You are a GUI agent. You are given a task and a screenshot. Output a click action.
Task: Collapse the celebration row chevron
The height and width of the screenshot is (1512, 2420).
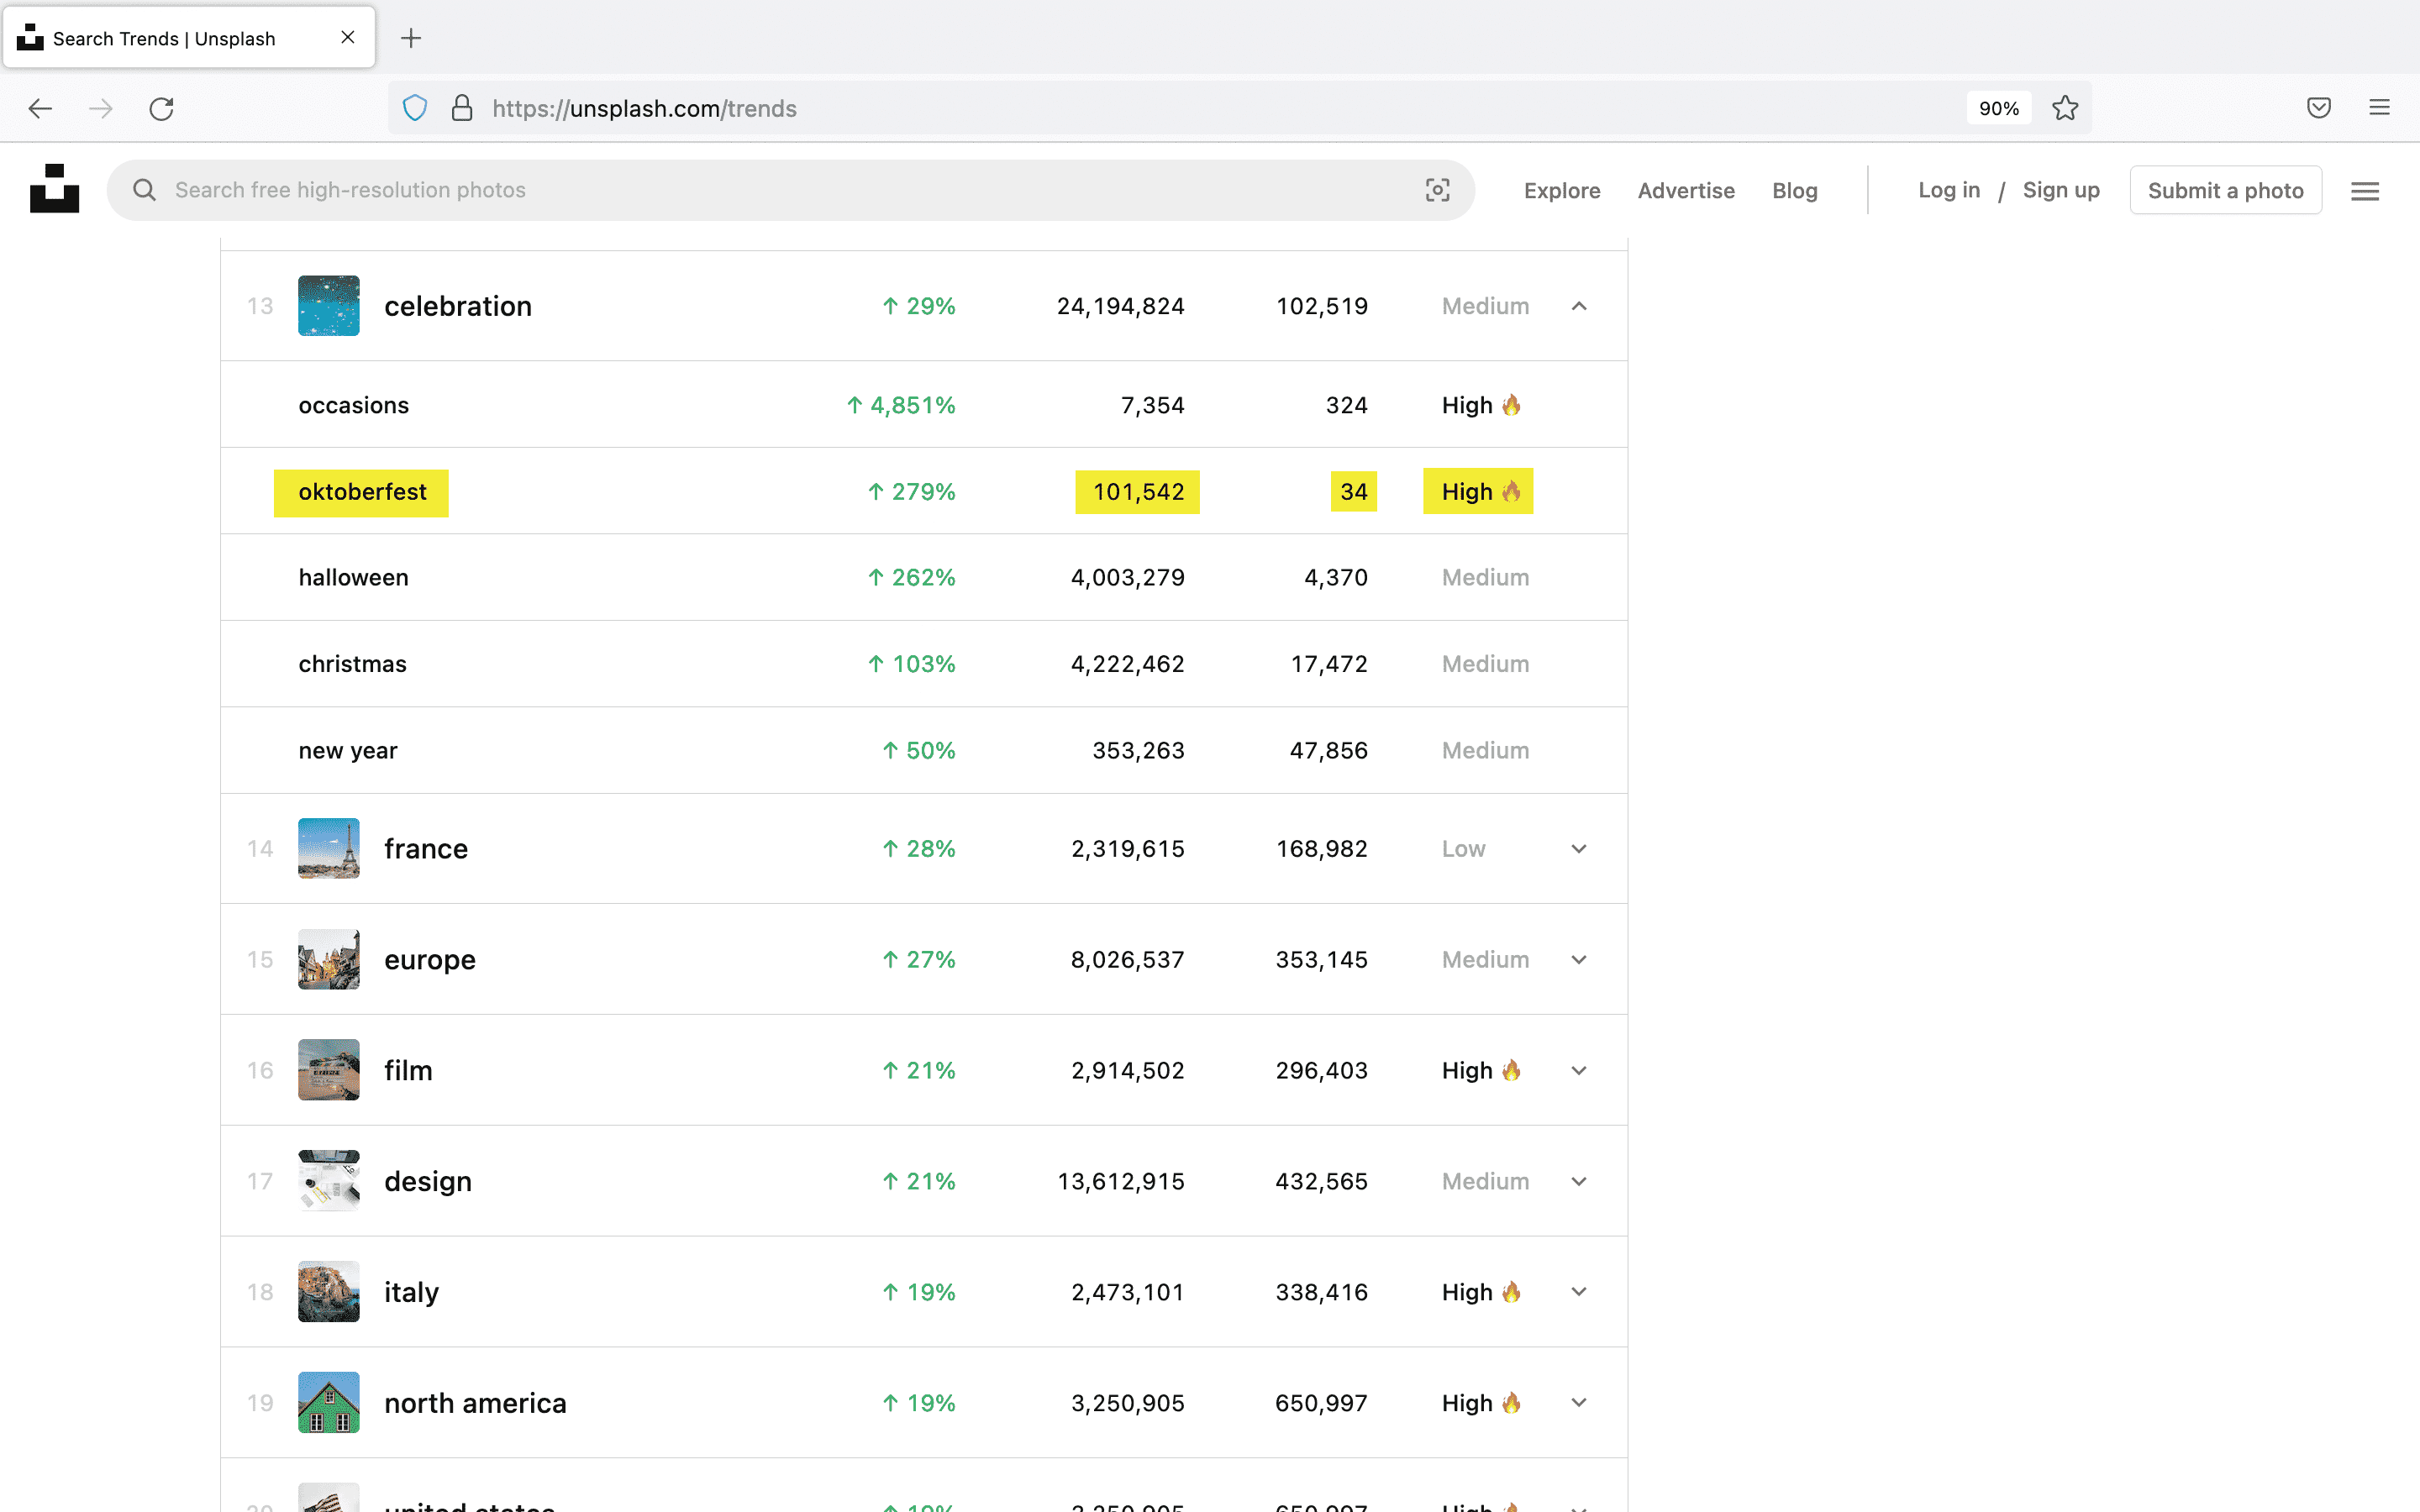(1579, 306)
